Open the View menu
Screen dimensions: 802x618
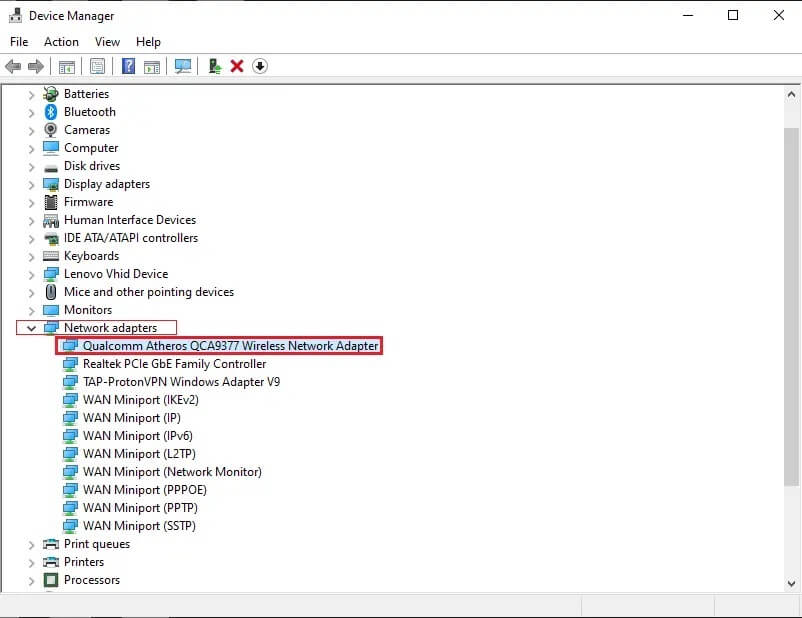[x=107, y=42]
